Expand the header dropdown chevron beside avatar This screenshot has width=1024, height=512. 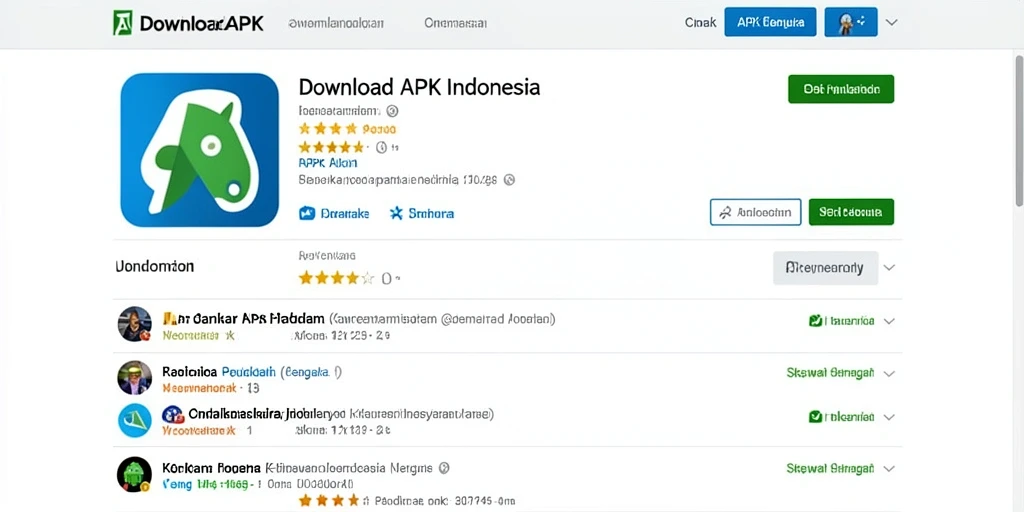pos(891,22)
